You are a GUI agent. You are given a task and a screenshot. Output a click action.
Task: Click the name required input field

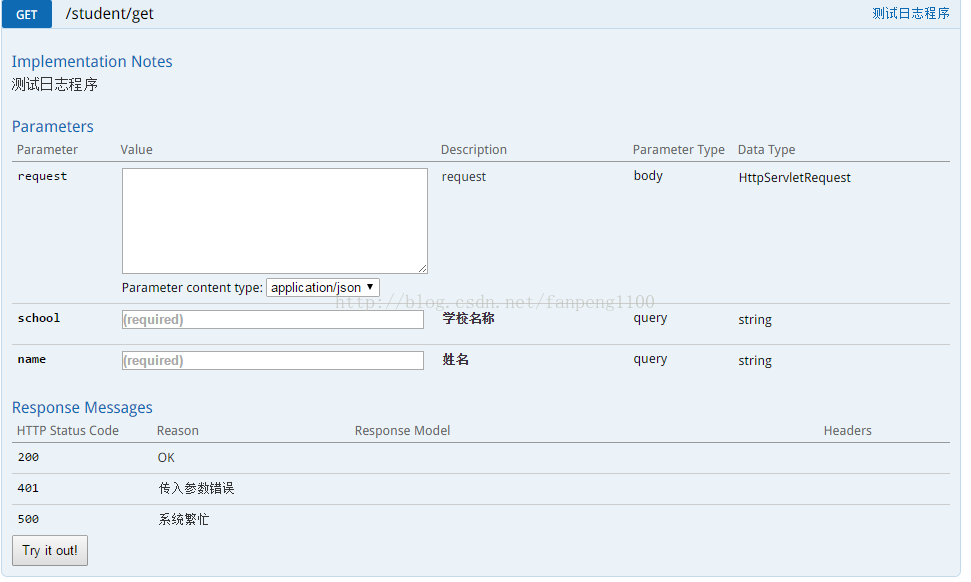[272, 360]
